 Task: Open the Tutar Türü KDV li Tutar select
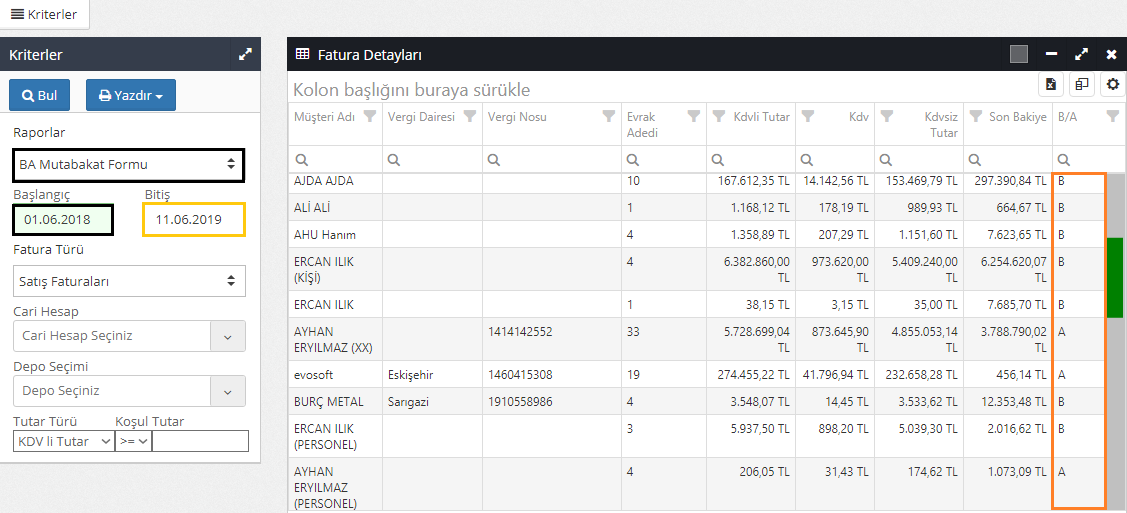pyautogui.click(x=63, y=440)
